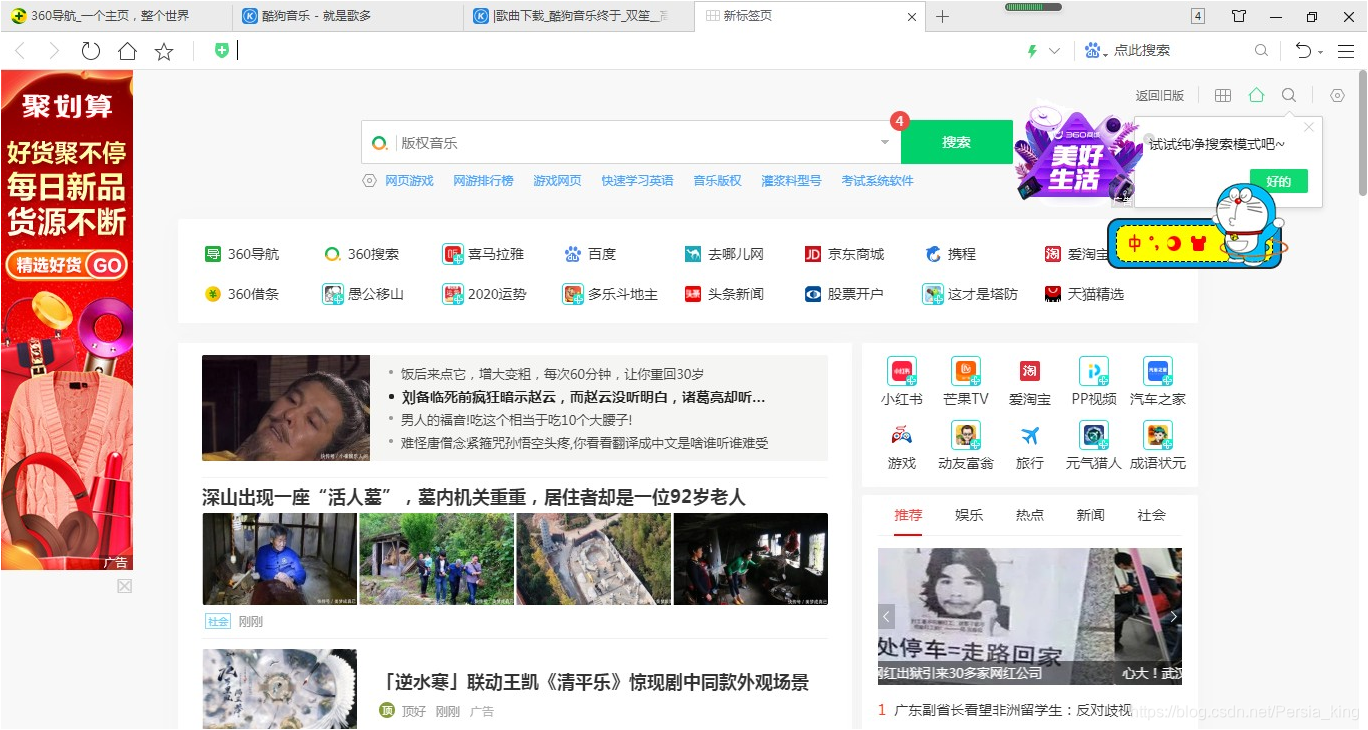The height and width of the screenshot is (730, 1368).
Task: Click the page refresh icon
Action: click(x=91, y=50)
